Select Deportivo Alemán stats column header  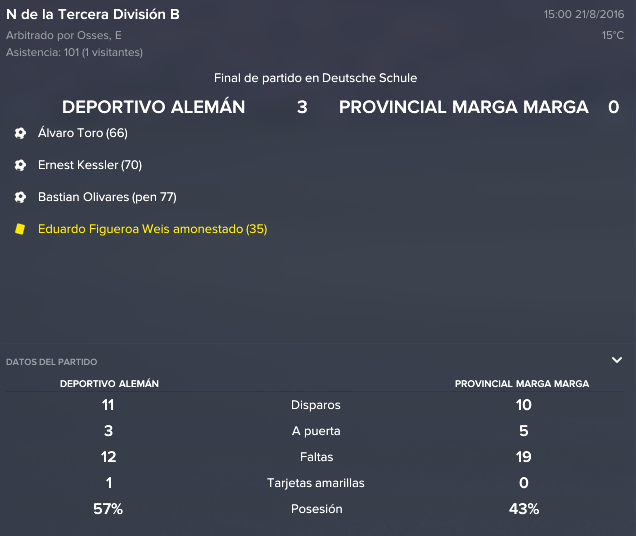(x=110, y=383)
